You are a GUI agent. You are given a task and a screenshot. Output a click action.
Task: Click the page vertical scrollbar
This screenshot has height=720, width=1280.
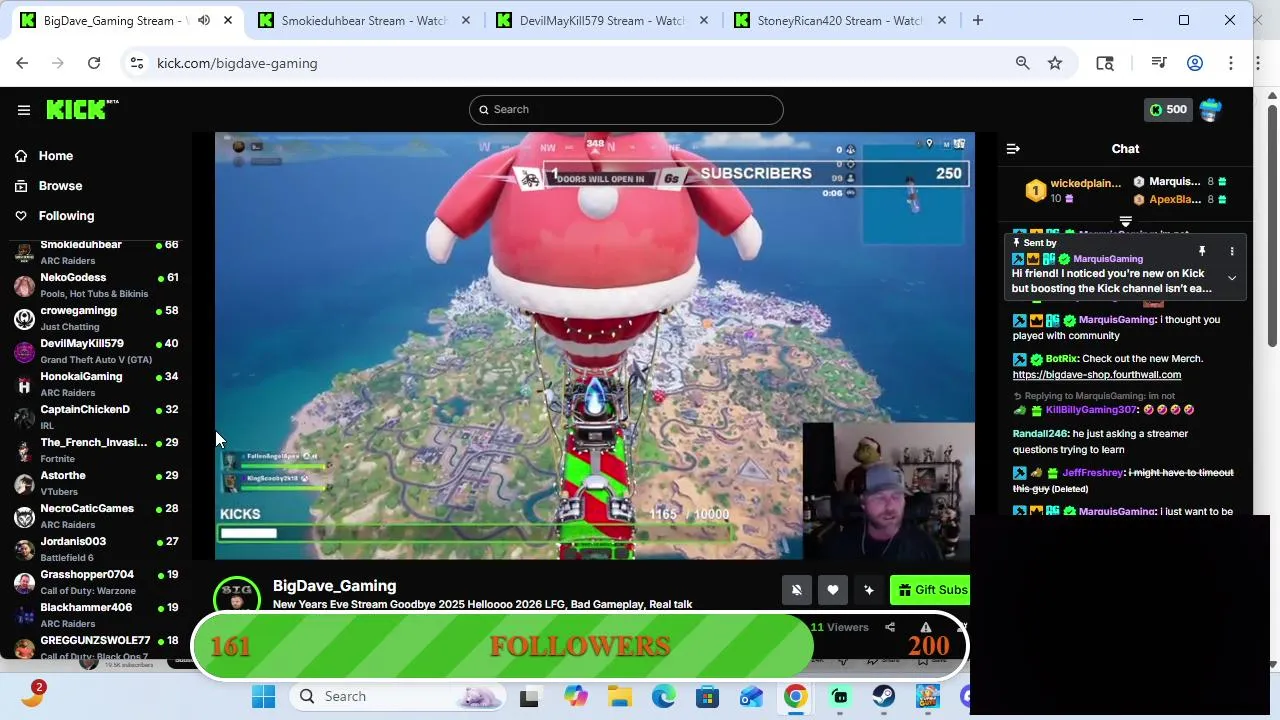[x=1272, y=225]
